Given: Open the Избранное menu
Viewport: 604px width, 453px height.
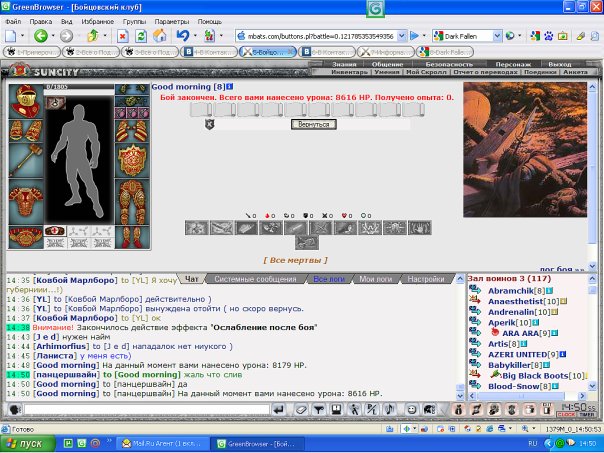Looking at the screenshot, I should (x=97, y=22).
